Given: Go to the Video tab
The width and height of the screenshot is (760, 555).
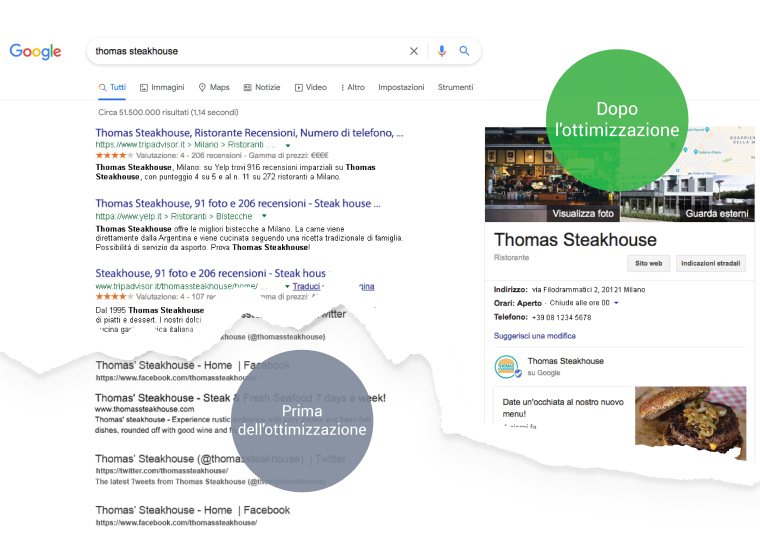Looking at the screenshot, I should pos(311,87).
